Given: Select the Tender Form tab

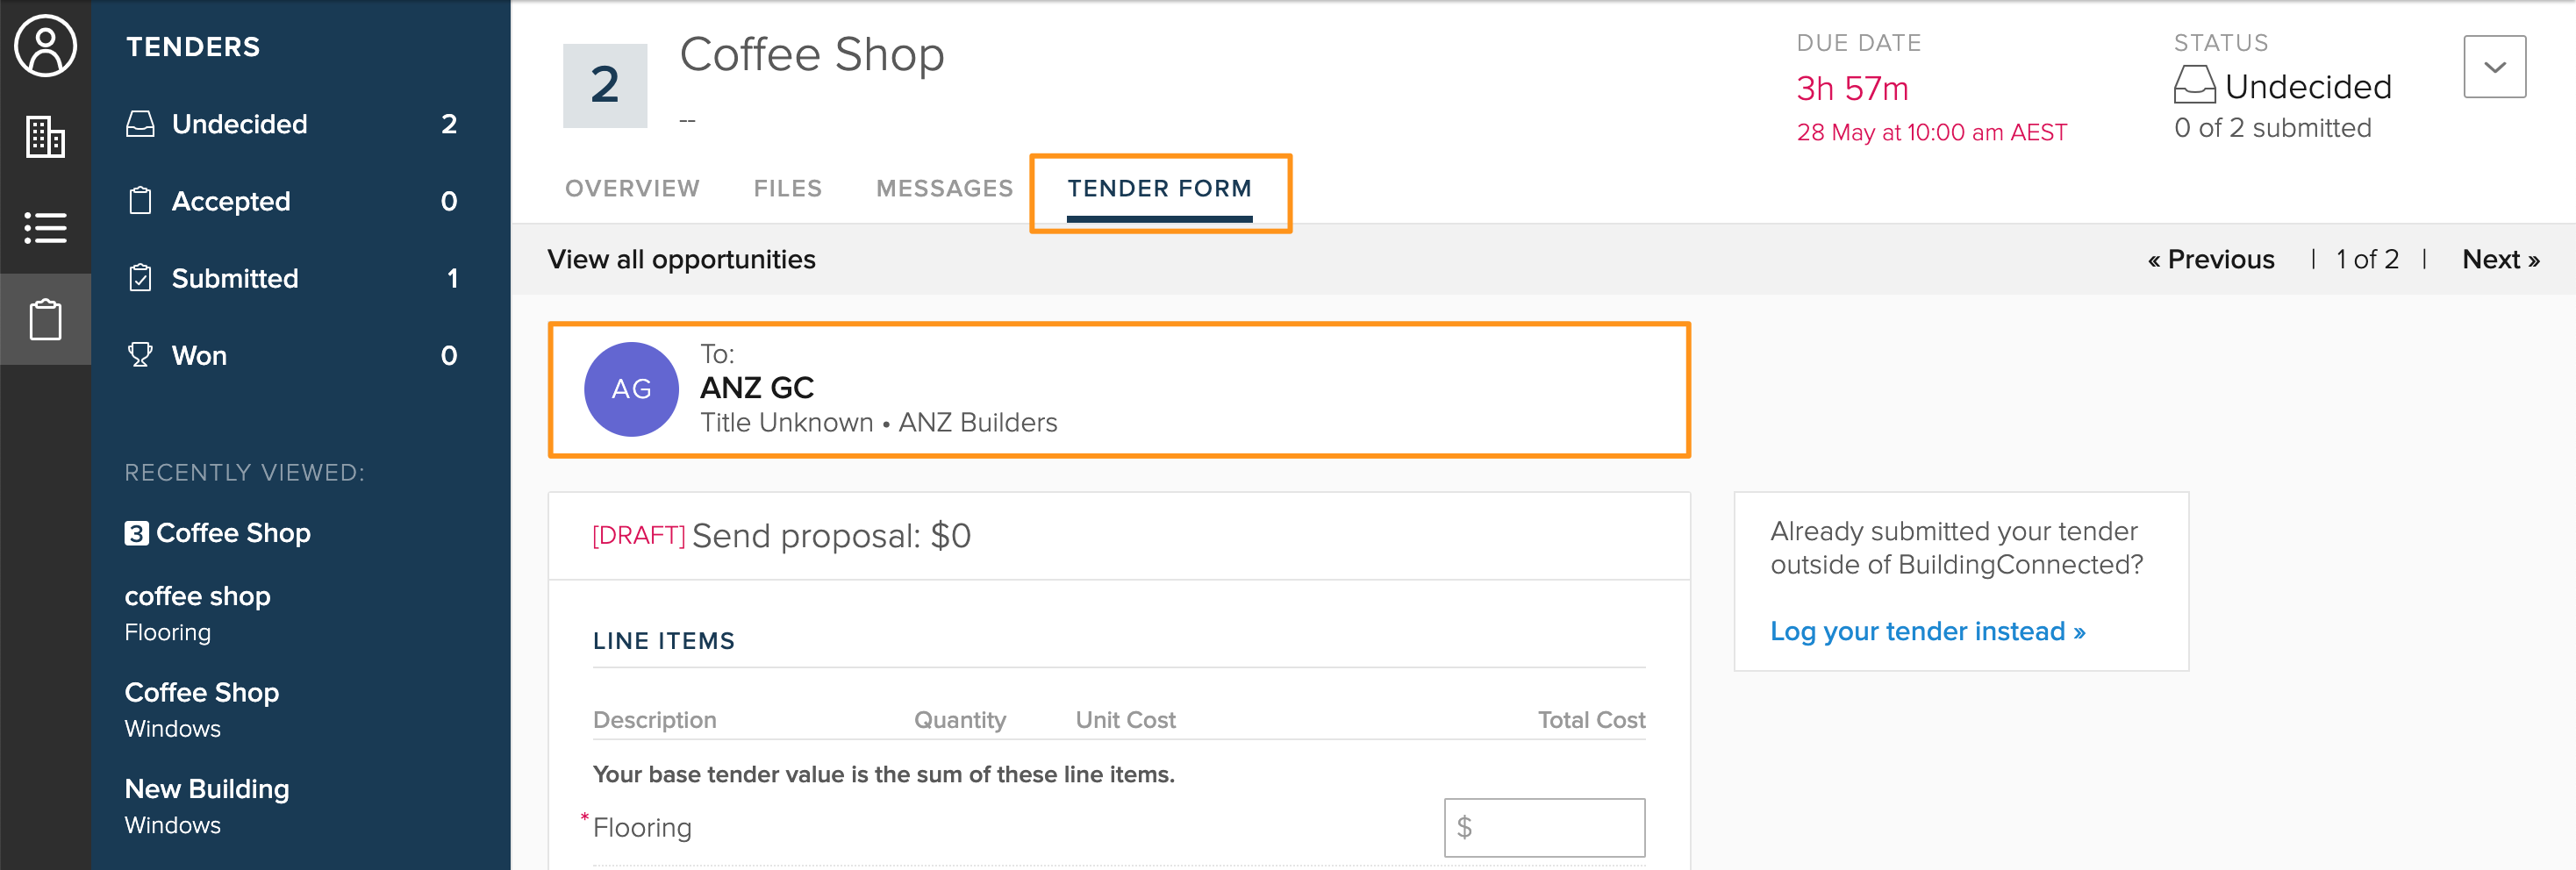Looking at the screenshot, I should [x=1159, y=188].
